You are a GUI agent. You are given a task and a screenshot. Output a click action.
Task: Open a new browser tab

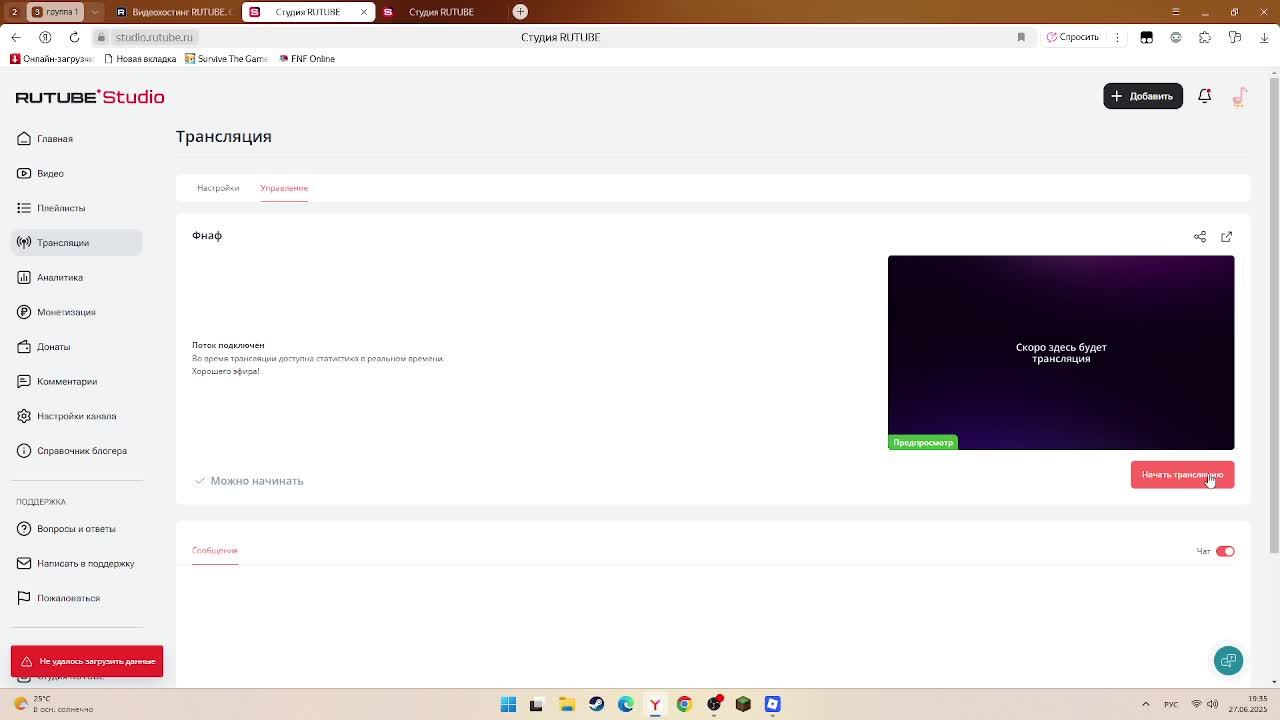(520, 12)
